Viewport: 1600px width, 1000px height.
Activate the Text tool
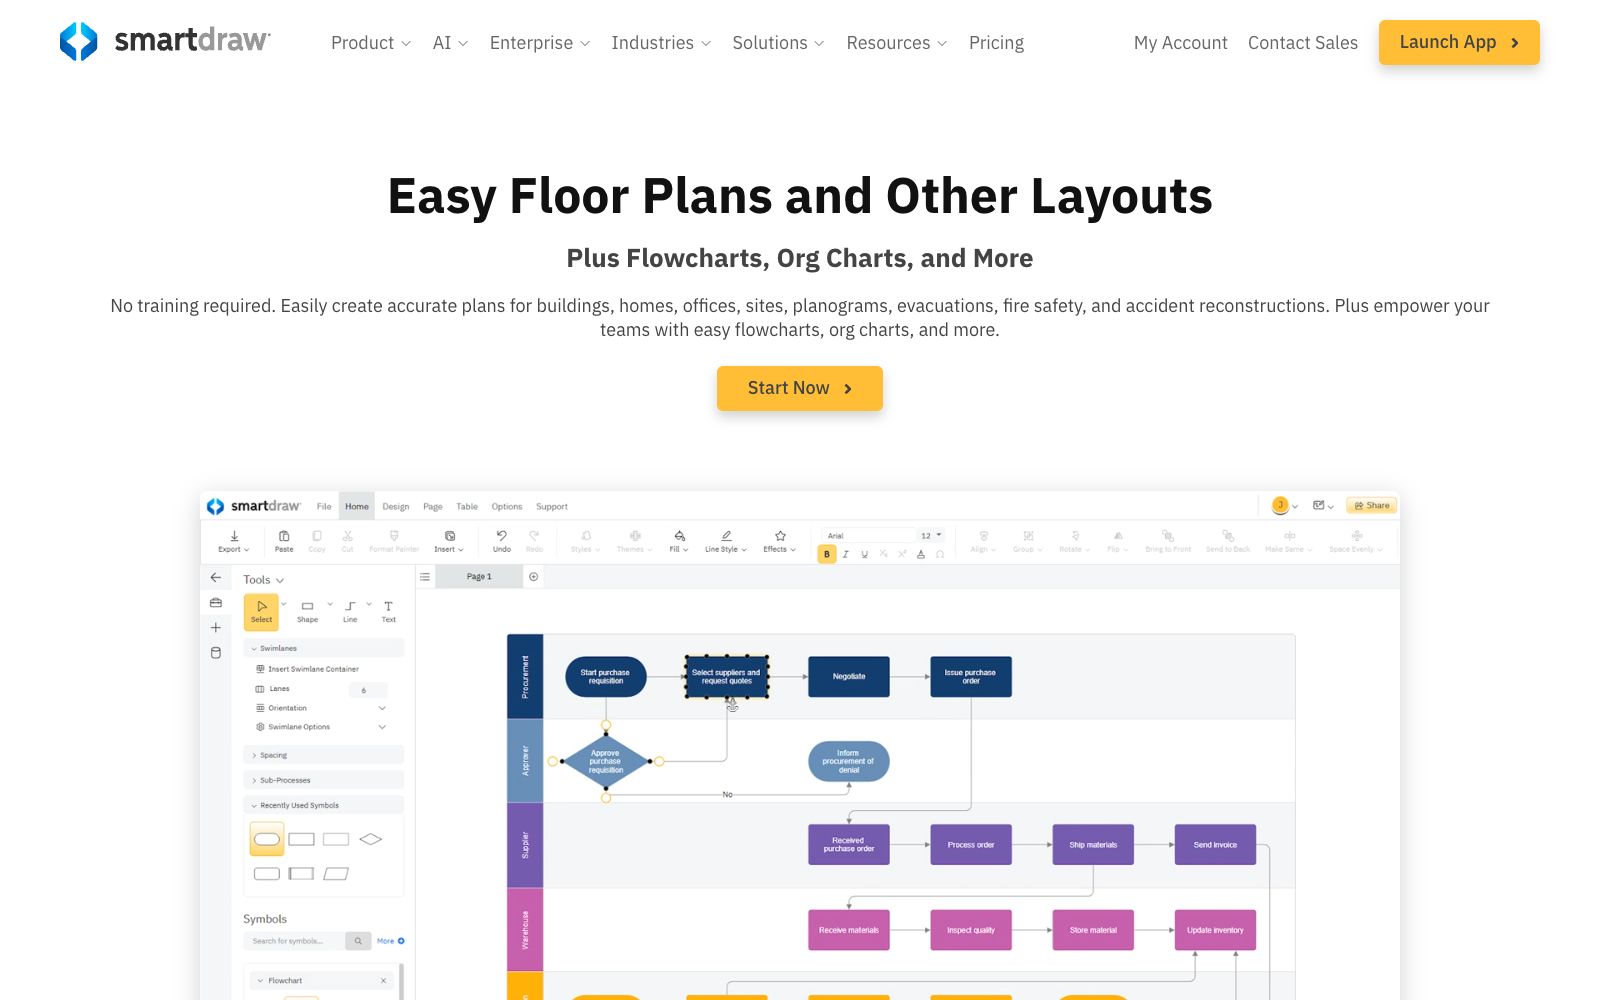(x=389, y=611)
